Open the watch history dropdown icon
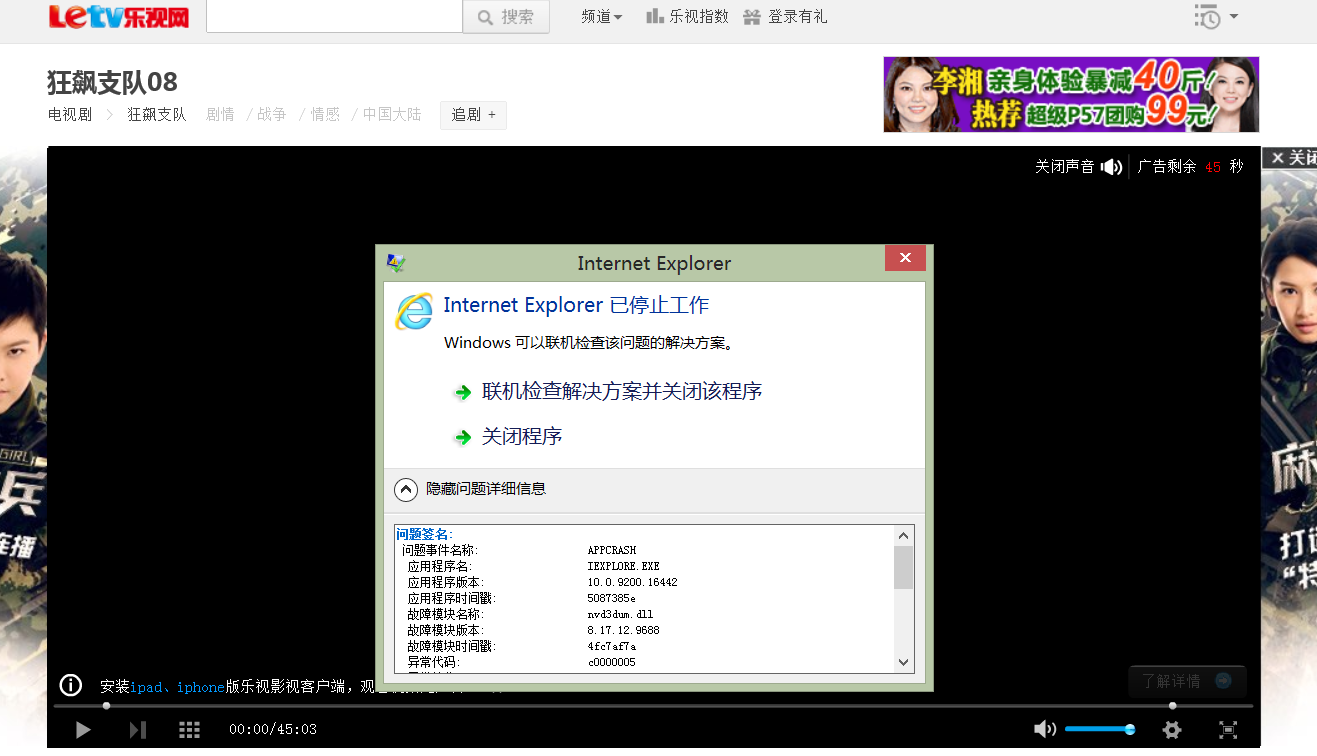Viewport: 1317px width, 756px height. 1216,17
